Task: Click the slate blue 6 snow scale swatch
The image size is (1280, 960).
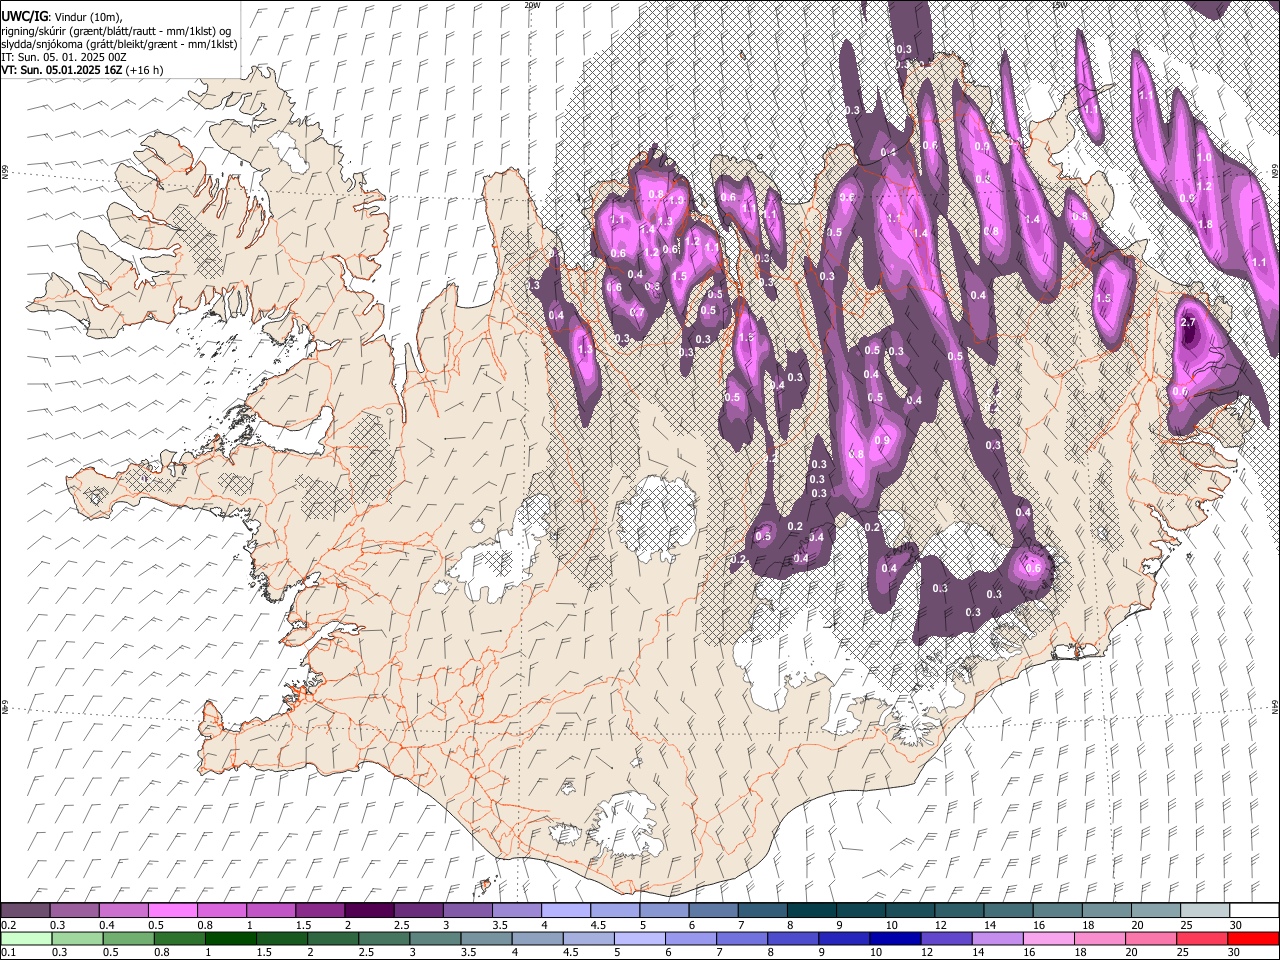Action: point(712,911)
